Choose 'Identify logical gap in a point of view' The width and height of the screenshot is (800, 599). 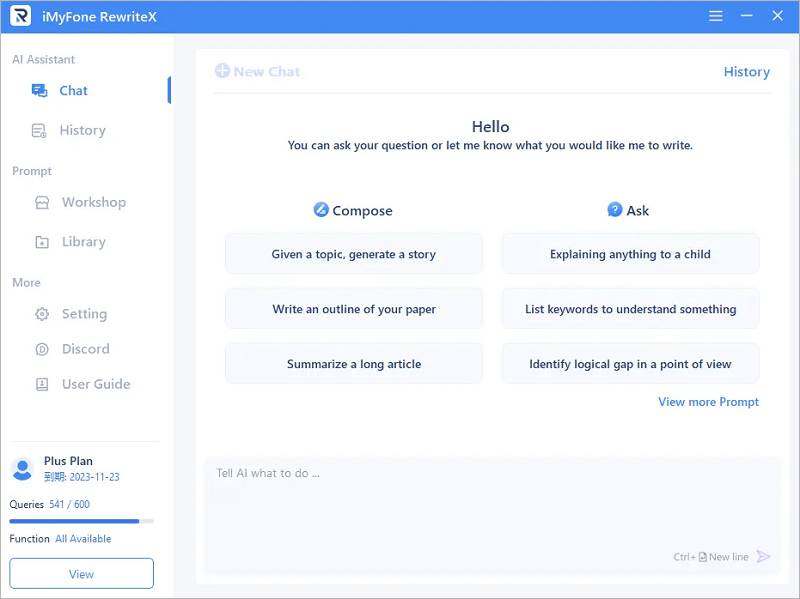click(630, 364)
